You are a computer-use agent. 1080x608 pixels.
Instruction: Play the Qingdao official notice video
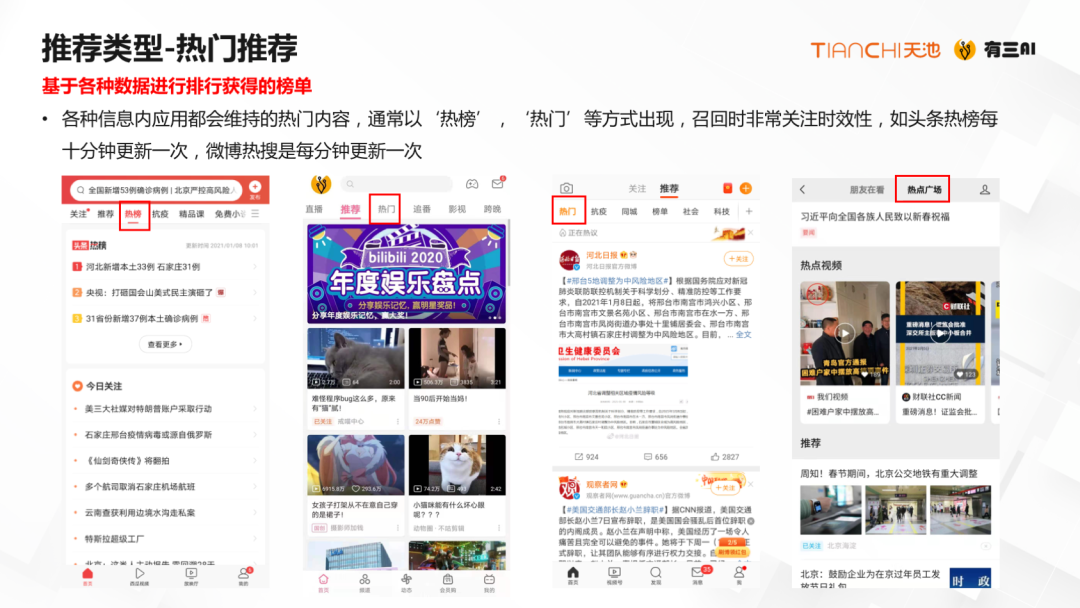tap(845, 333)
